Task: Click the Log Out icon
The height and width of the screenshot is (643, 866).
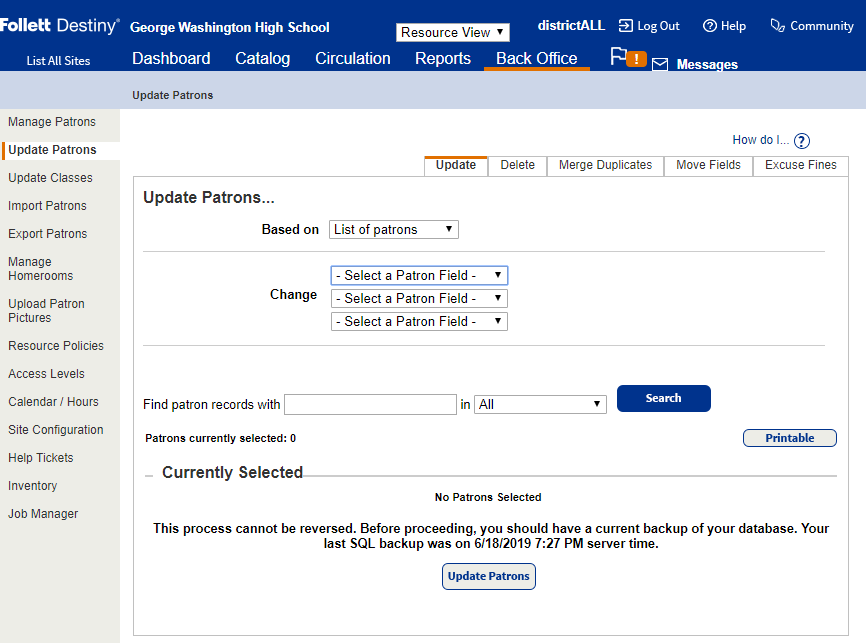Action: 627,25
